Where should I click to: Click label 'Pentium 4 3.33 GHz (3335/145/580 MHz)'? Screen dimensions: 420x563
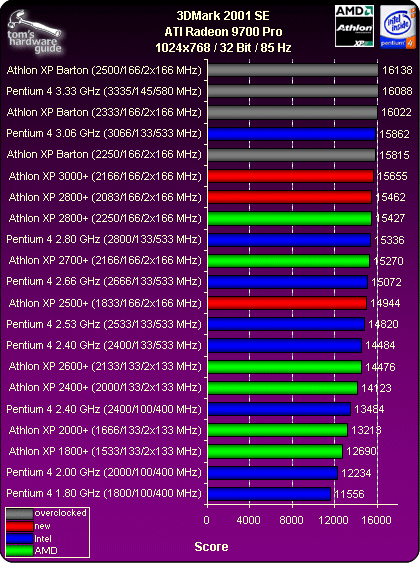click(x=104, y=91)
